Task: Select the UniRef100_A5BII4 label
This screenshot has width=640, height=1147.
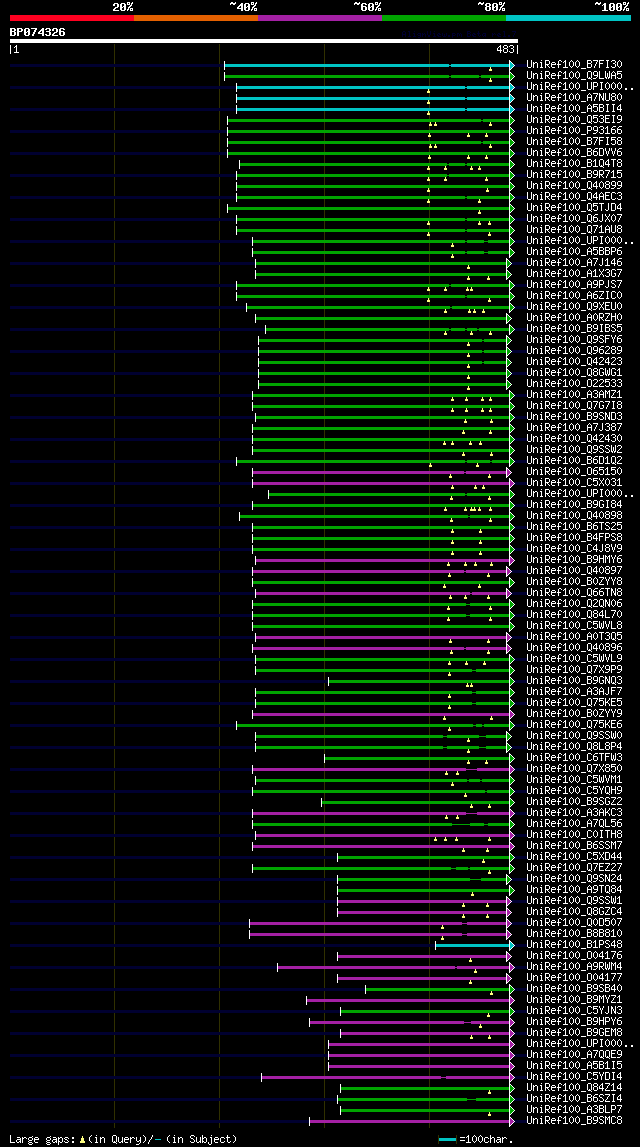Action: point(574,108)
